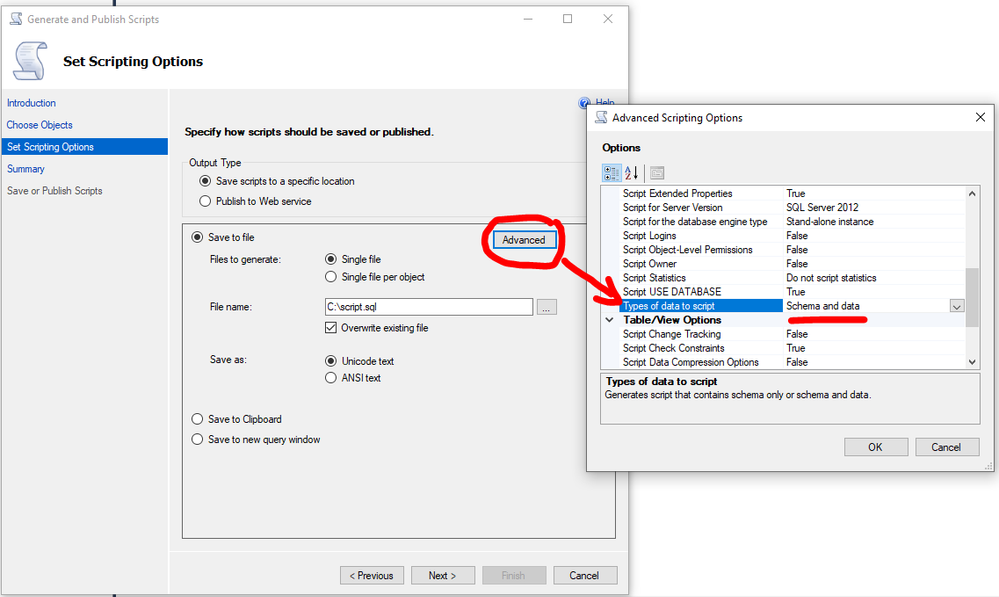
Task: Click the options list scroll up arrow
Action: tap(972, 194)
